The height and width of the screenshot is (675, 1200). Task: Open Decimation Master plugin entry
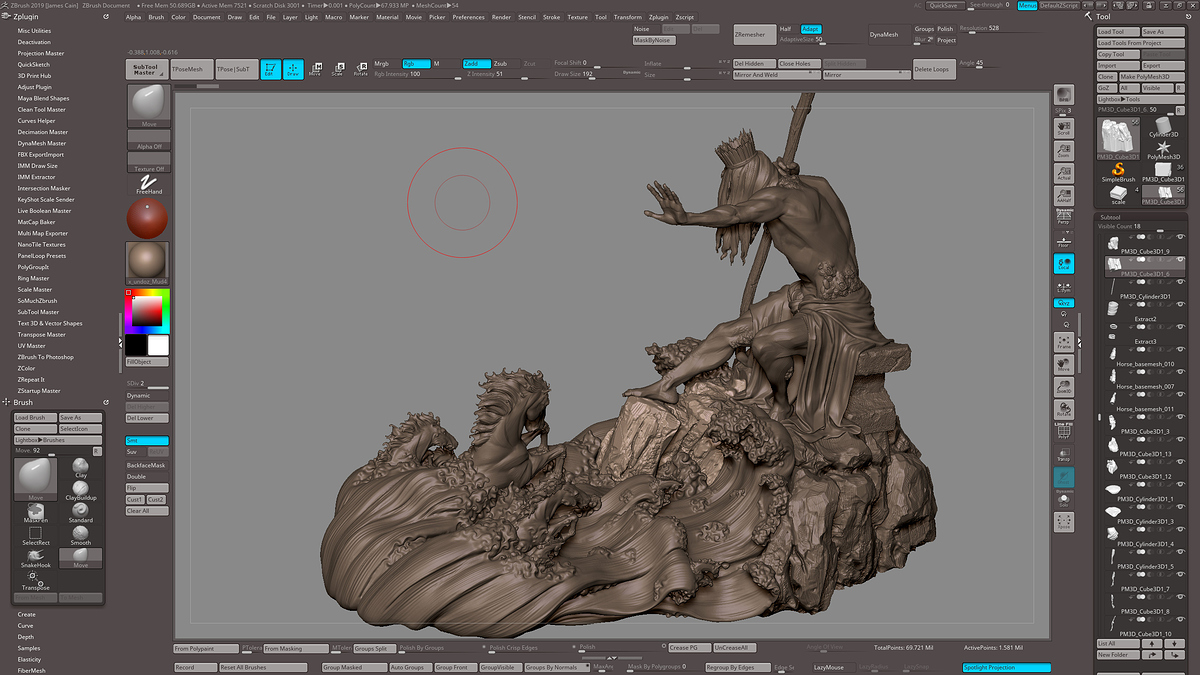pyautogui.click(x=42, y=132)
